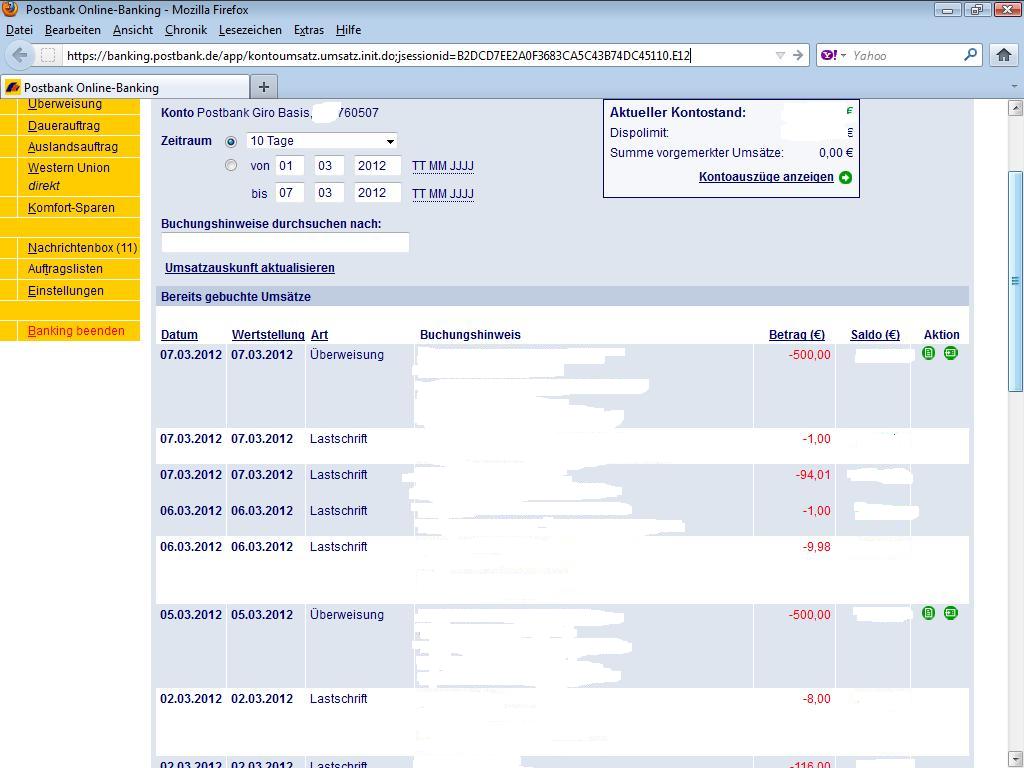Click repeat-transfer icon for 07.03.2012 Überweisung
Image resolution: width=1024 pixels, height=768 pixels.
coord(951,353)
